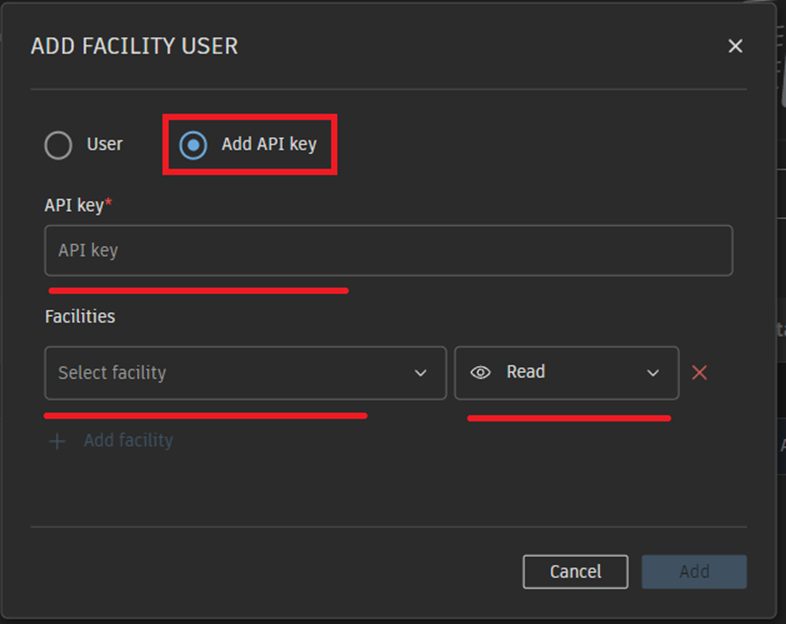Click the Add facility link text
The width and height of the screenshot is (786, 624).
click(x=128, y=441)
